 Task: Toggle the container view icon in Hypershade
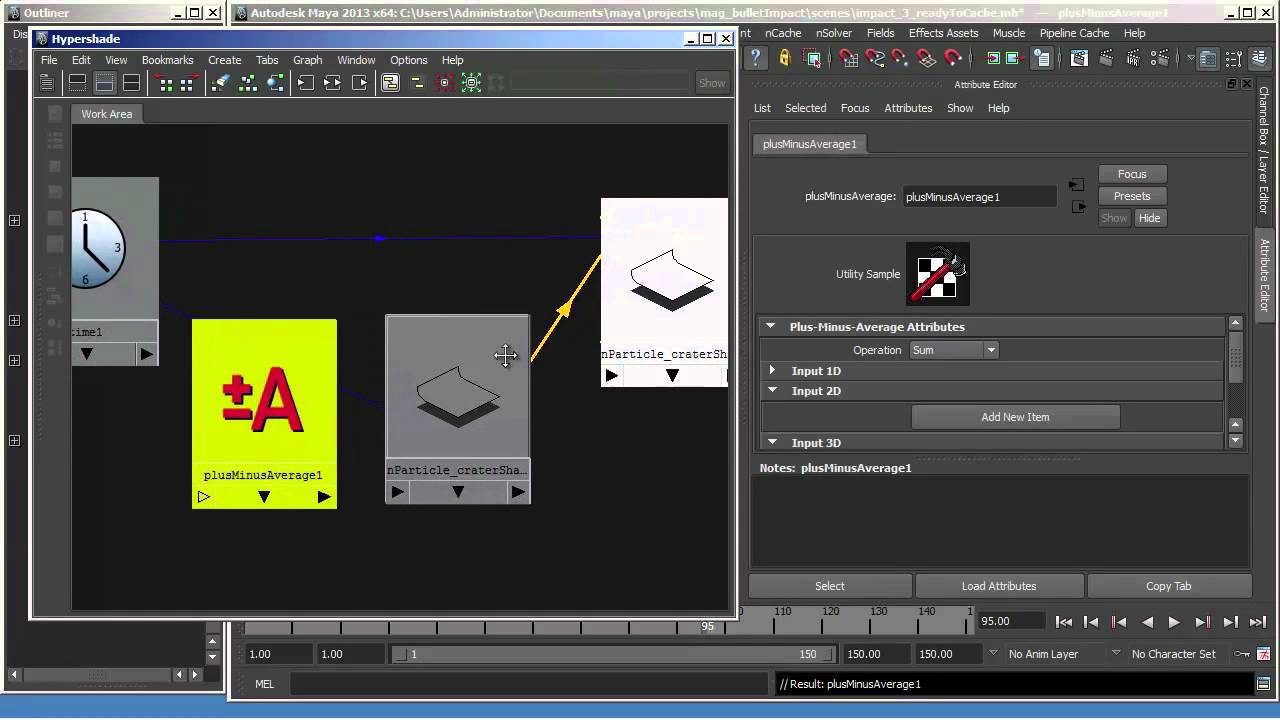(390, 83)
